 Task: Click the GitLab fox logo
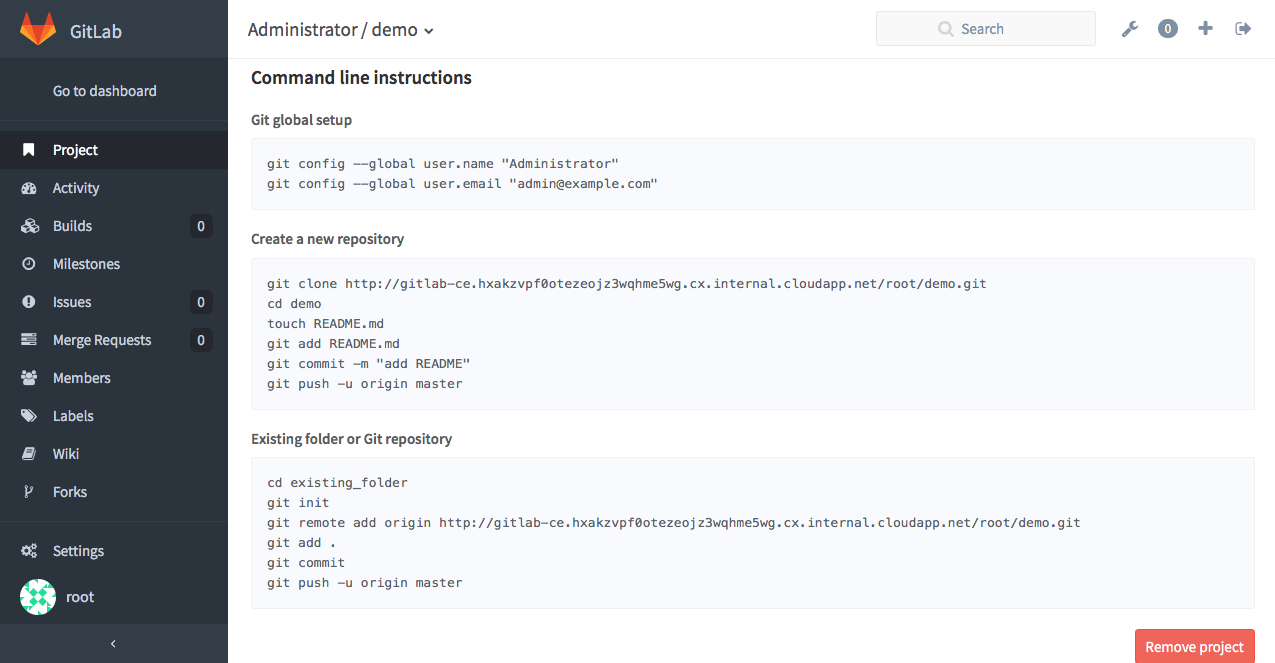coord(38,29)
